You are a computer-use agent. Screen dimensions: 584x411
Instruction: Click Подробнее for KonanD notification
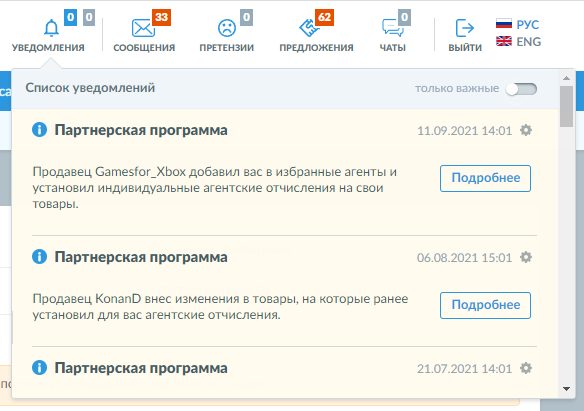point(485,305)
